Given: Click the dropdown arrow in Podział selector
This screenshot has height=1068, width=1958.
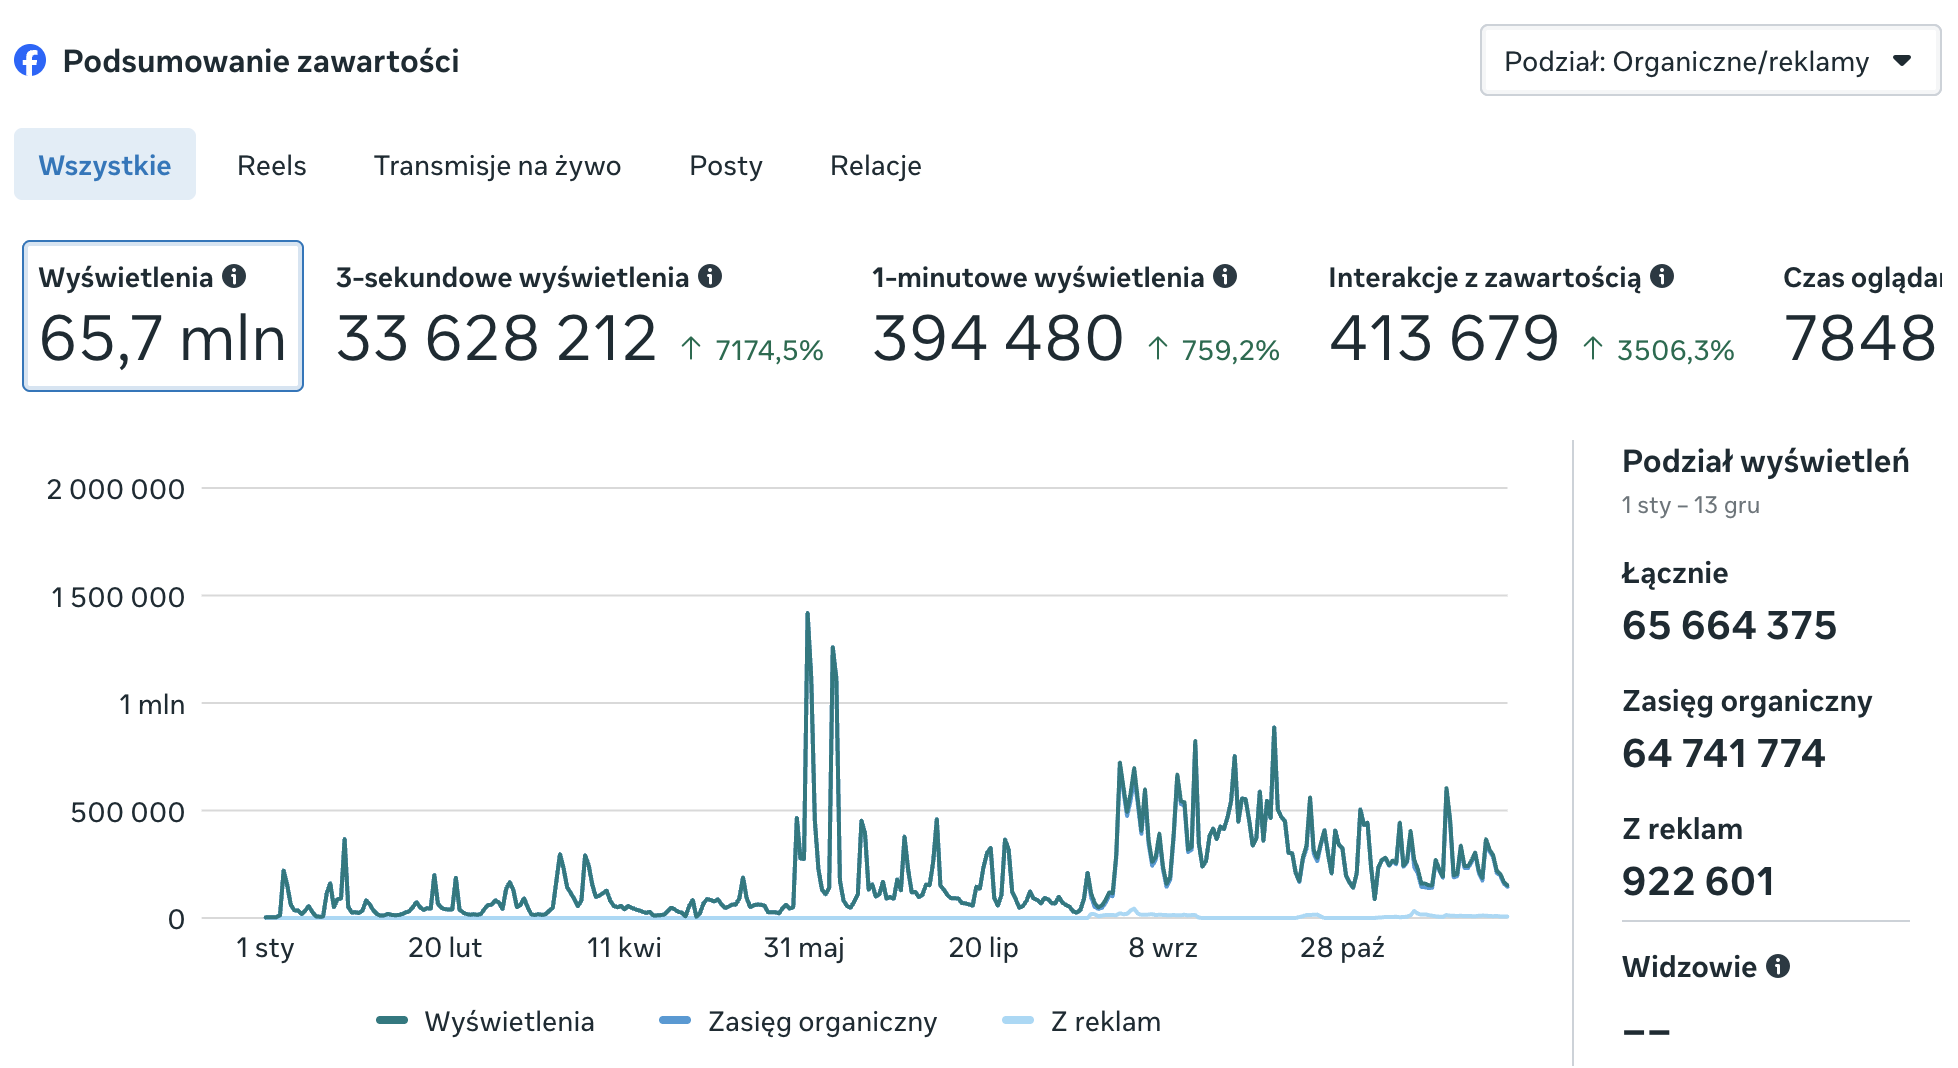Looking at the screenshot, I should (1902, 61).
